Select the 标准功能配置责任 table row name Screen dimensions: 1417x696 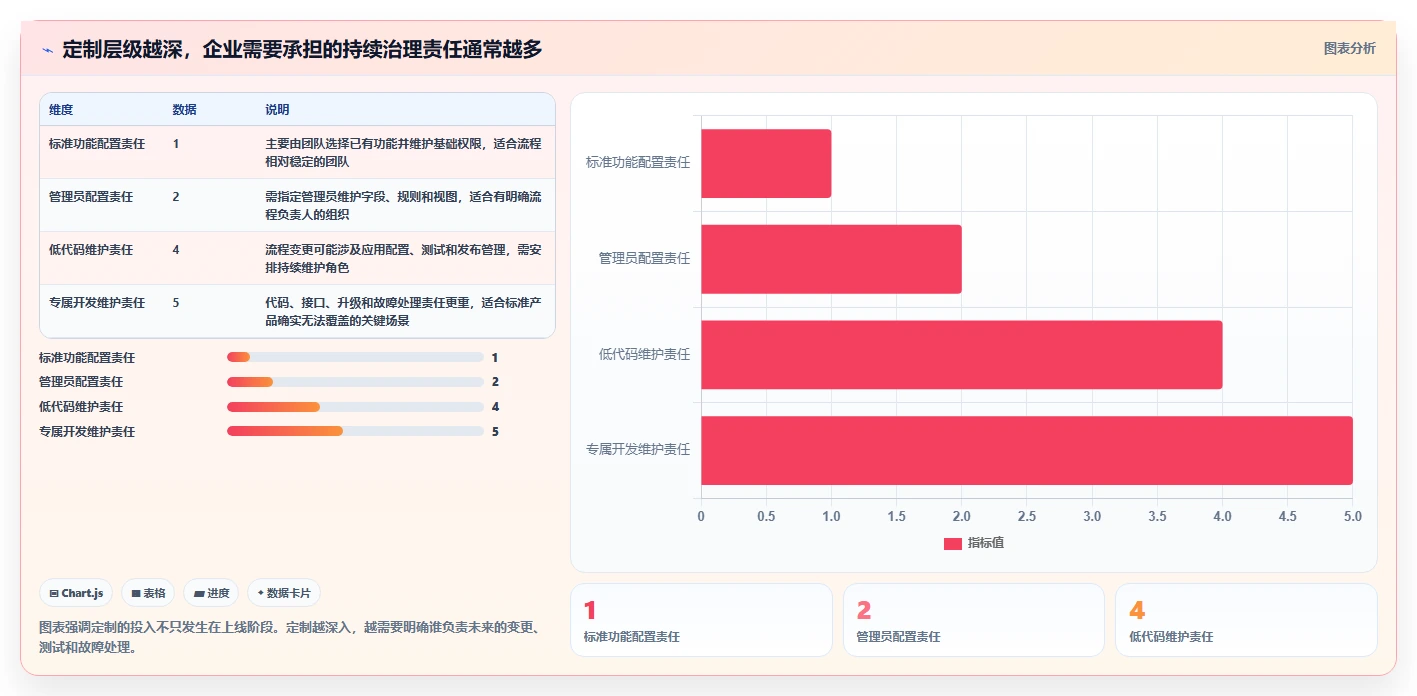point(97,144)
